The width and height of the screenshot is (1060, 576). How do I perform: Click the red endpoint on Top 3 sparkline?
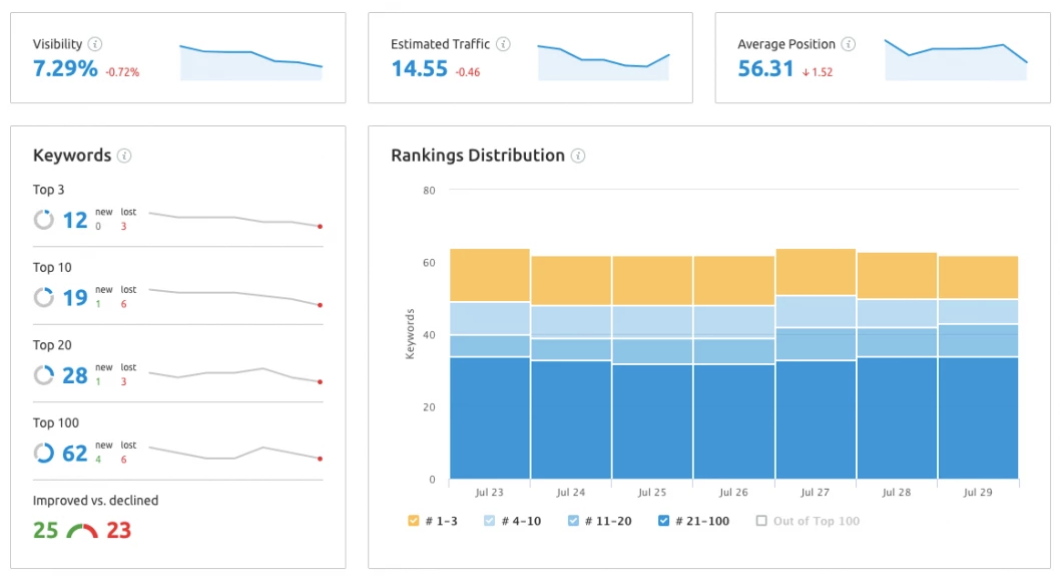319,227
